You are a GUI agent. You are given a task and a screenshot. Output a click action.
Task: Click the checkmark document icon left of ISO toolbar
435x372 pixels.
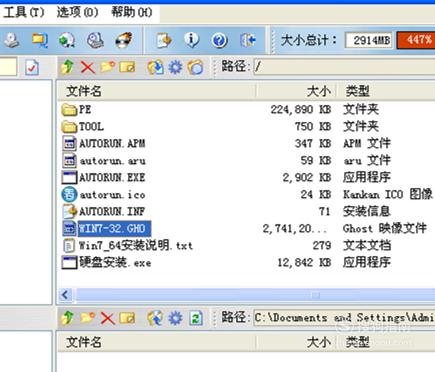[x=32, y=67]
